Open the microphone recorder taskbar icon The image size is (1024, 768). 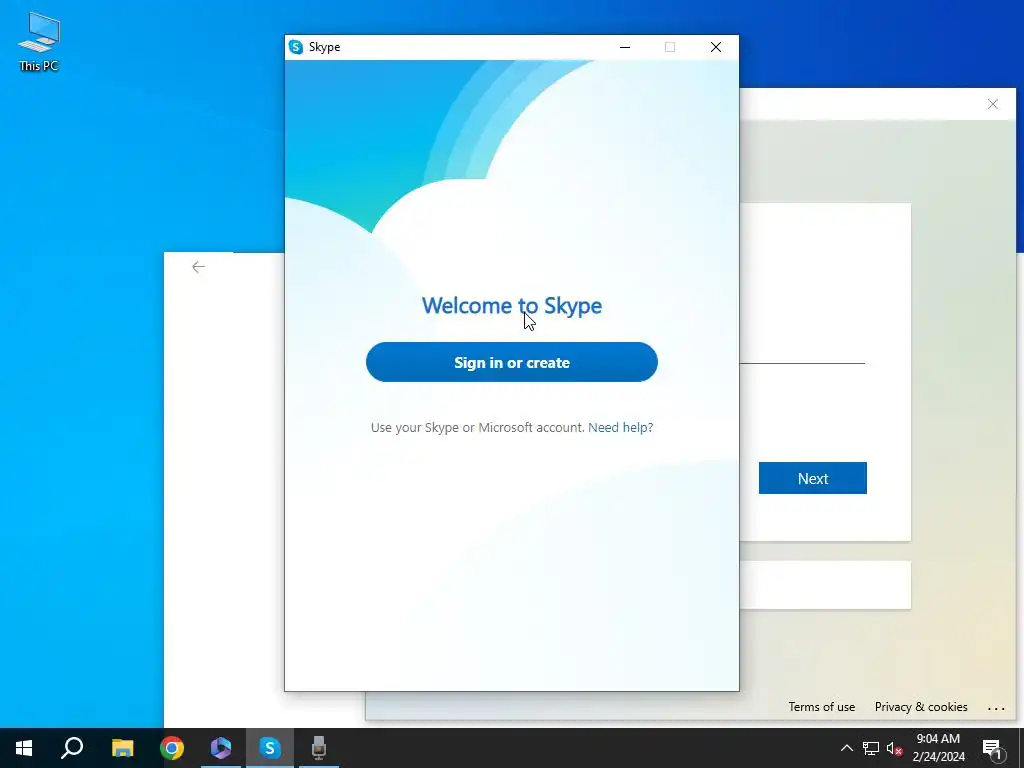tap(319, 748)
